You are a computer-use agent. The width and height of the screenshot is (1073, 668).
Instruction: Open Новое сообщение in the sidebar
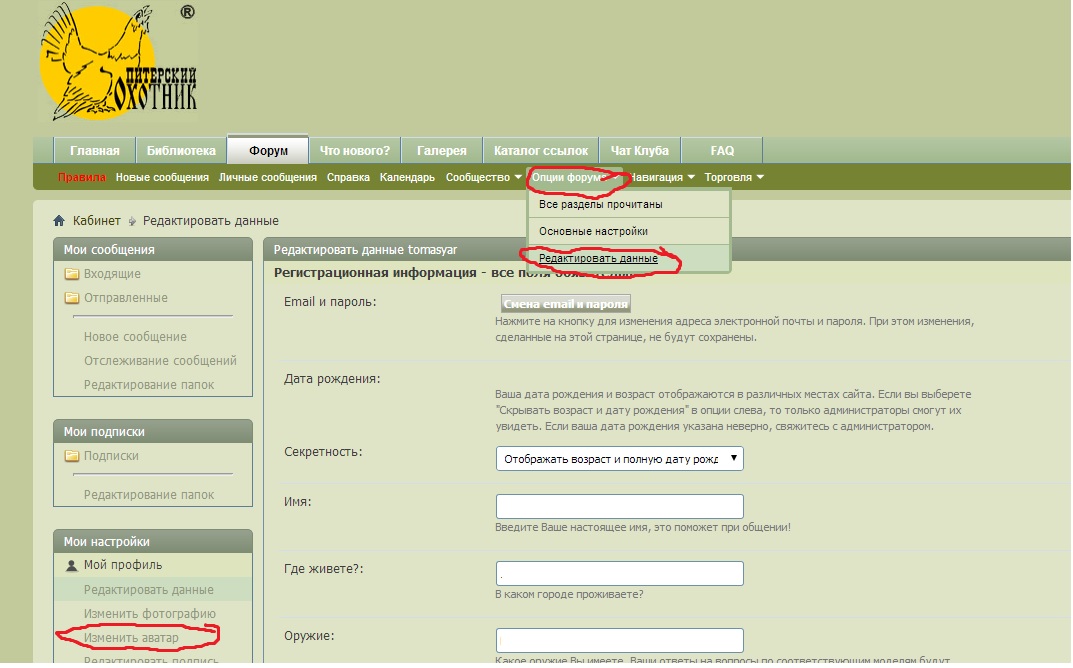pyautogui.click(x=135, y=337)
